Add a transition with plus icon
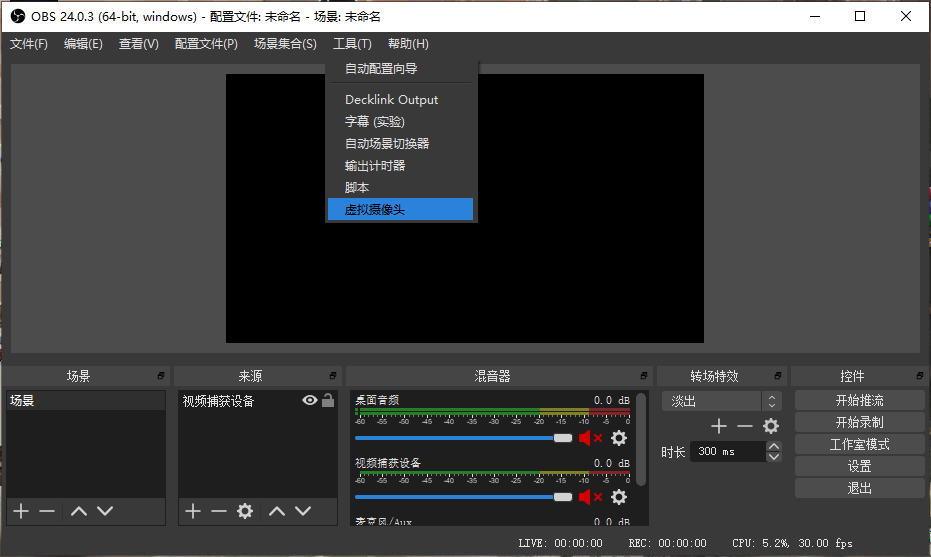 coord(718,426)
